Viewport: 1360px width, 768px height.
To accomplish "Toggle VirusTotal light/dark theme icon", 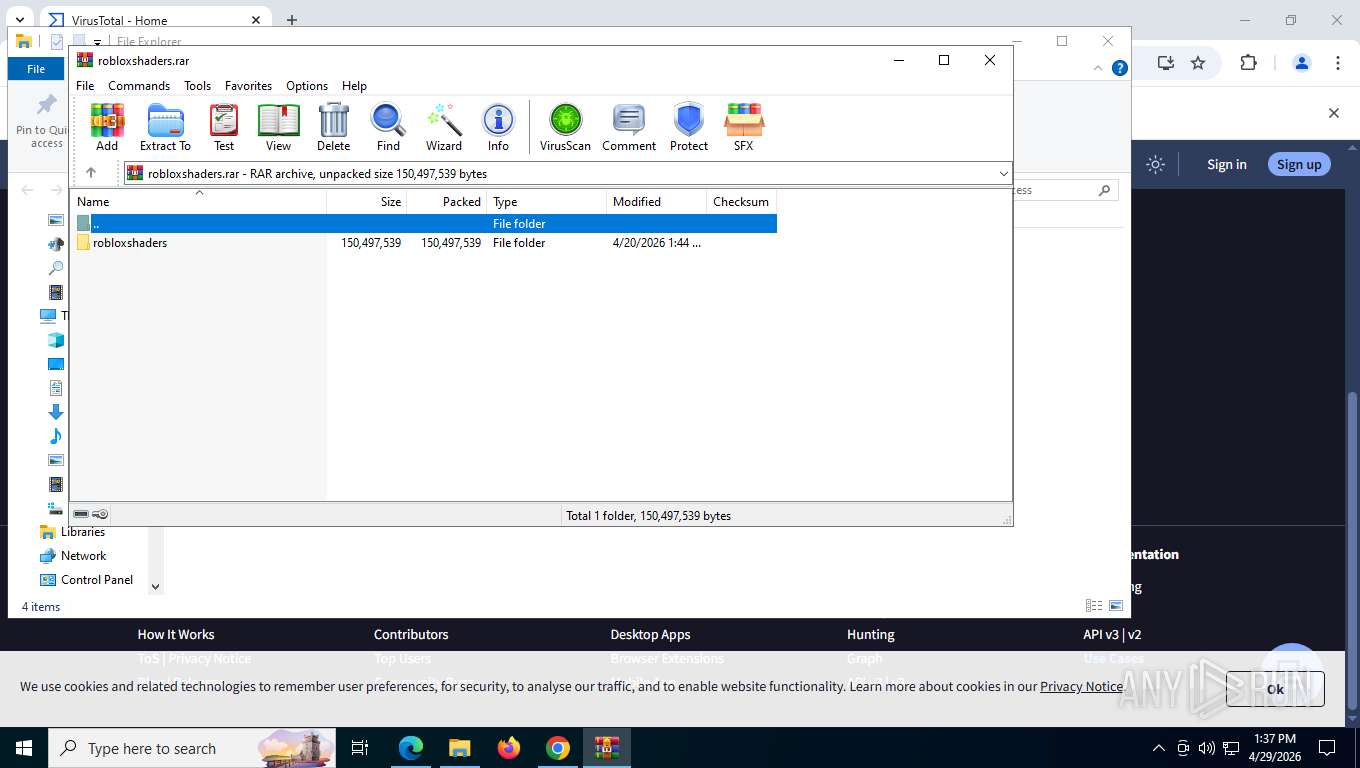I will (x=1155, y=164).
